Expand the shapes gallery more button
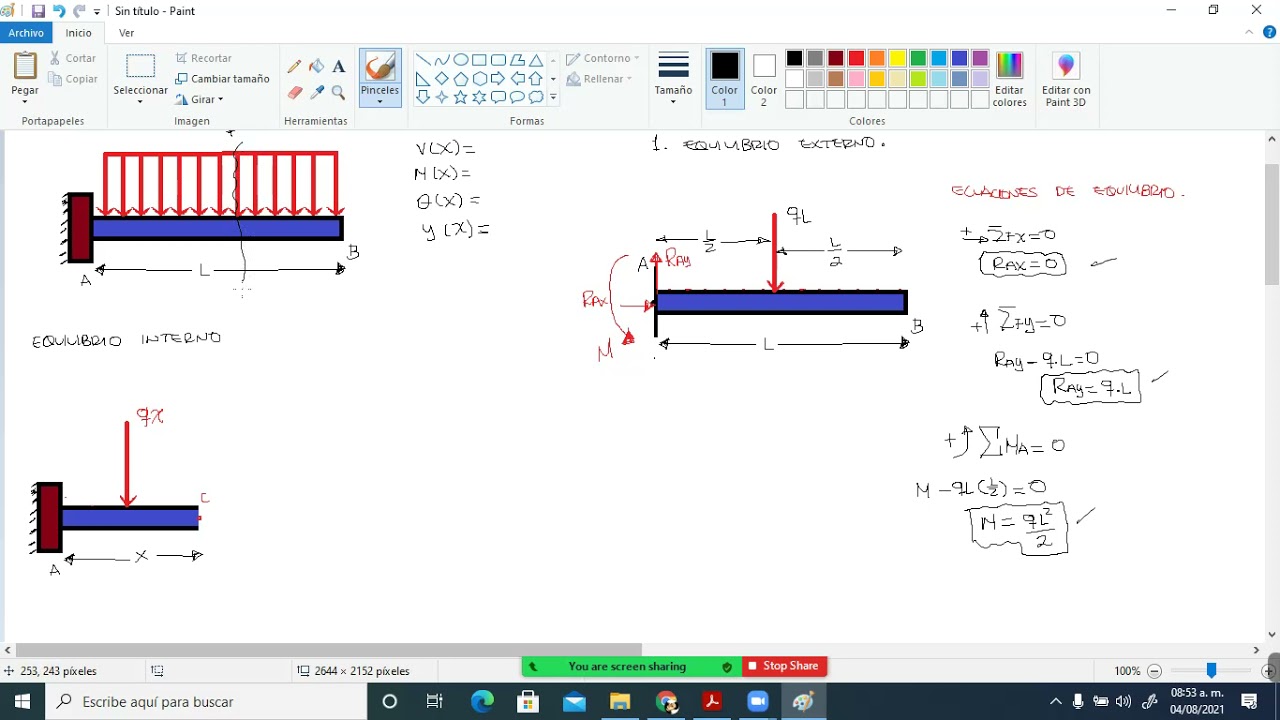 point(553,97)
